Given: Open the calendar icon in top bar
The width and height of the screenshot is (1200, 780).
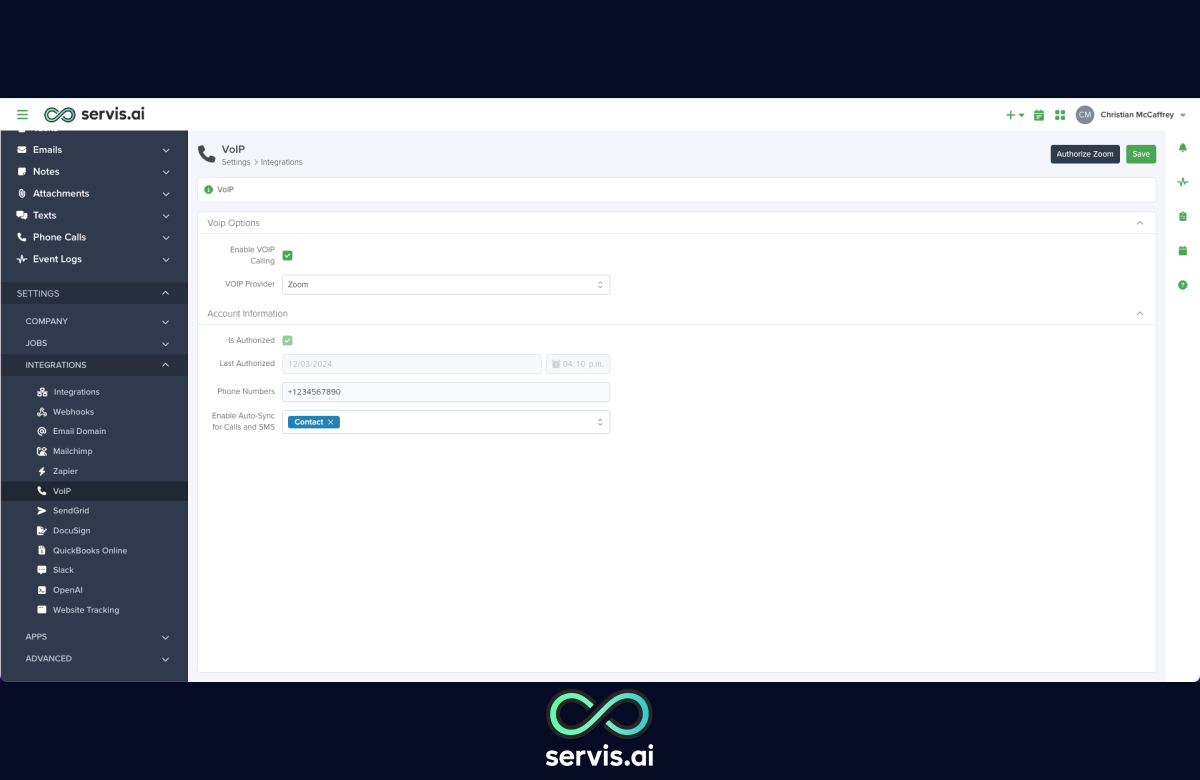Looking at the screenshot, I should click(1039, 115).
